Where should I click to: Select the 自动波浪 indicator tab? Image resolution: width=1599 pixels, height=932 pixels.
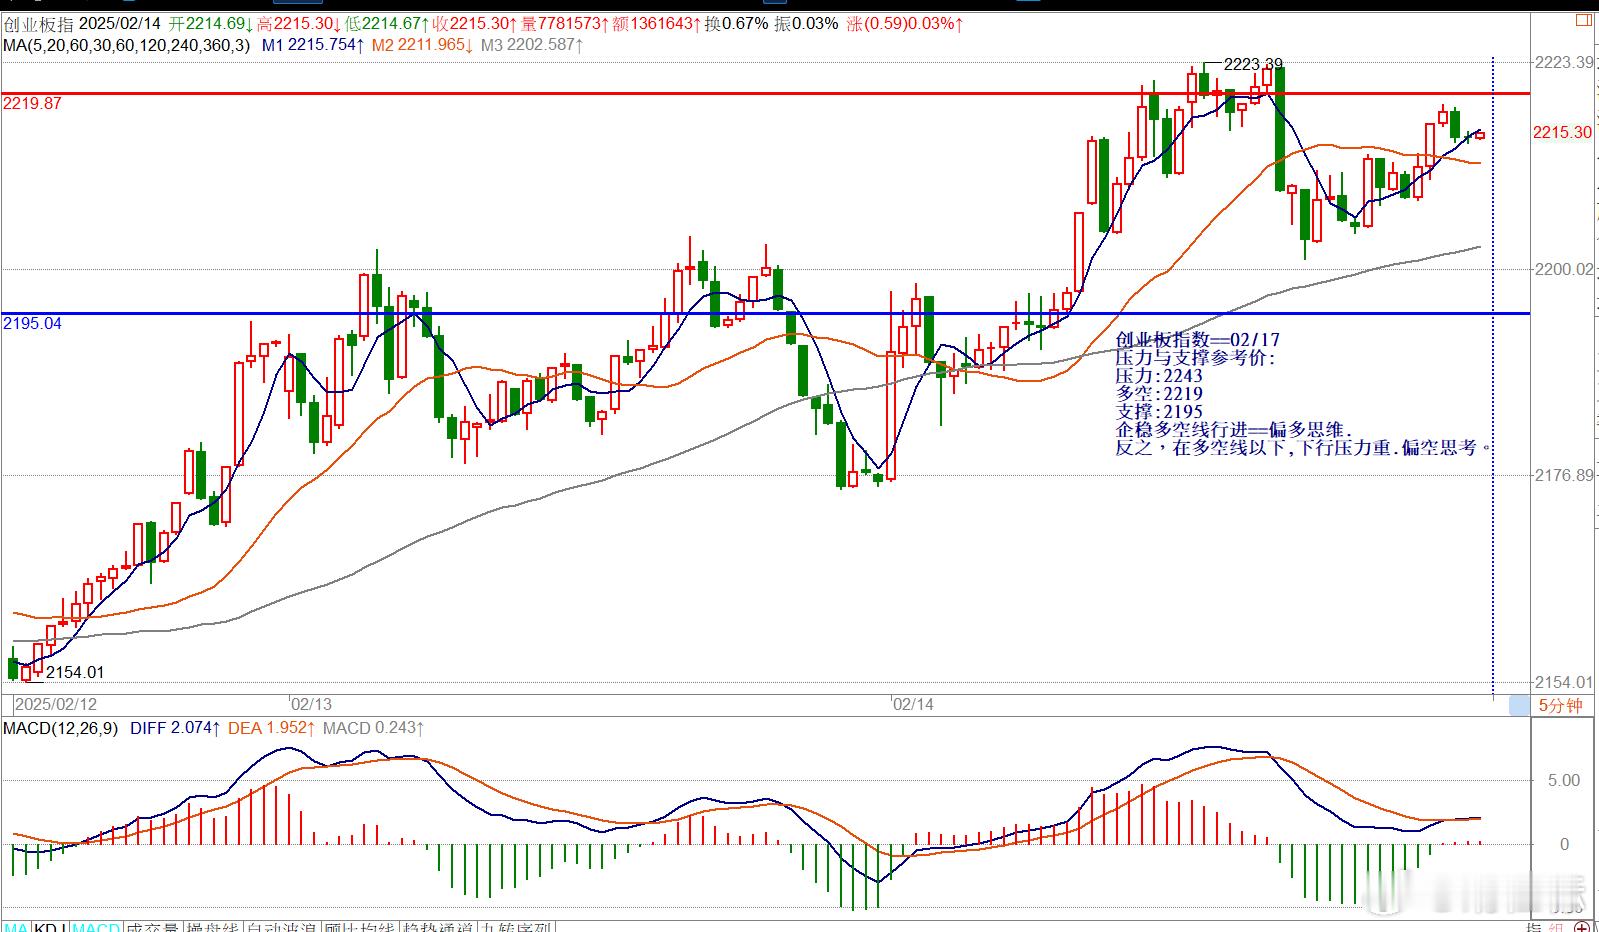(281, 928)
